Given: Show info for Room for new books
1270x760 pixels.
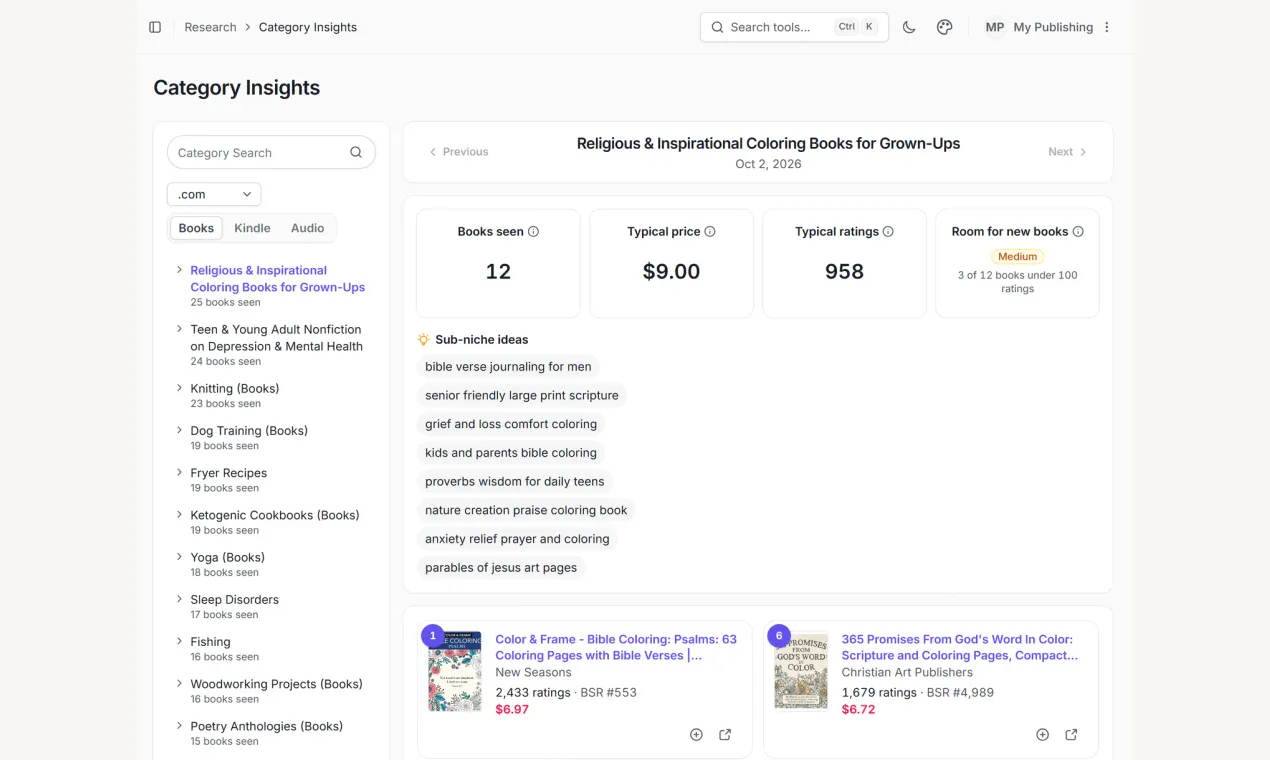Looking at the screenshot, I should (1078, 232).
